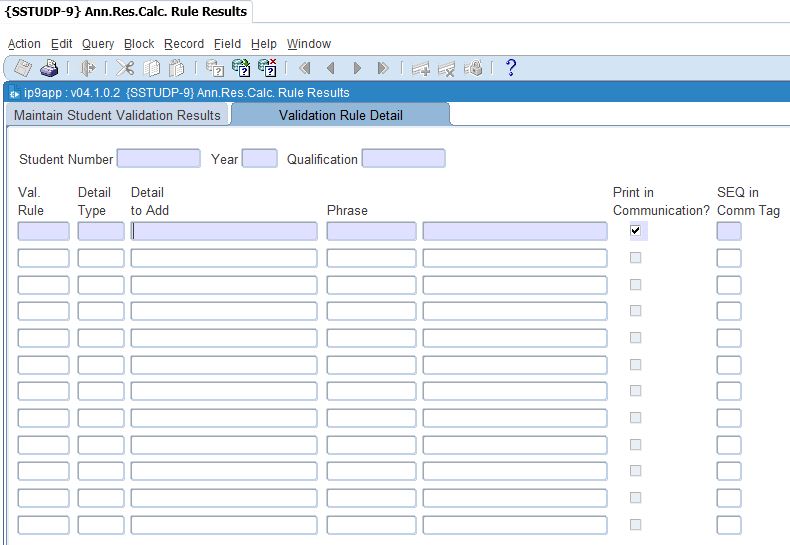Uncheck Print in Communication in first row
This screenshot has height=545, width=790.
(x=635, y=231)
